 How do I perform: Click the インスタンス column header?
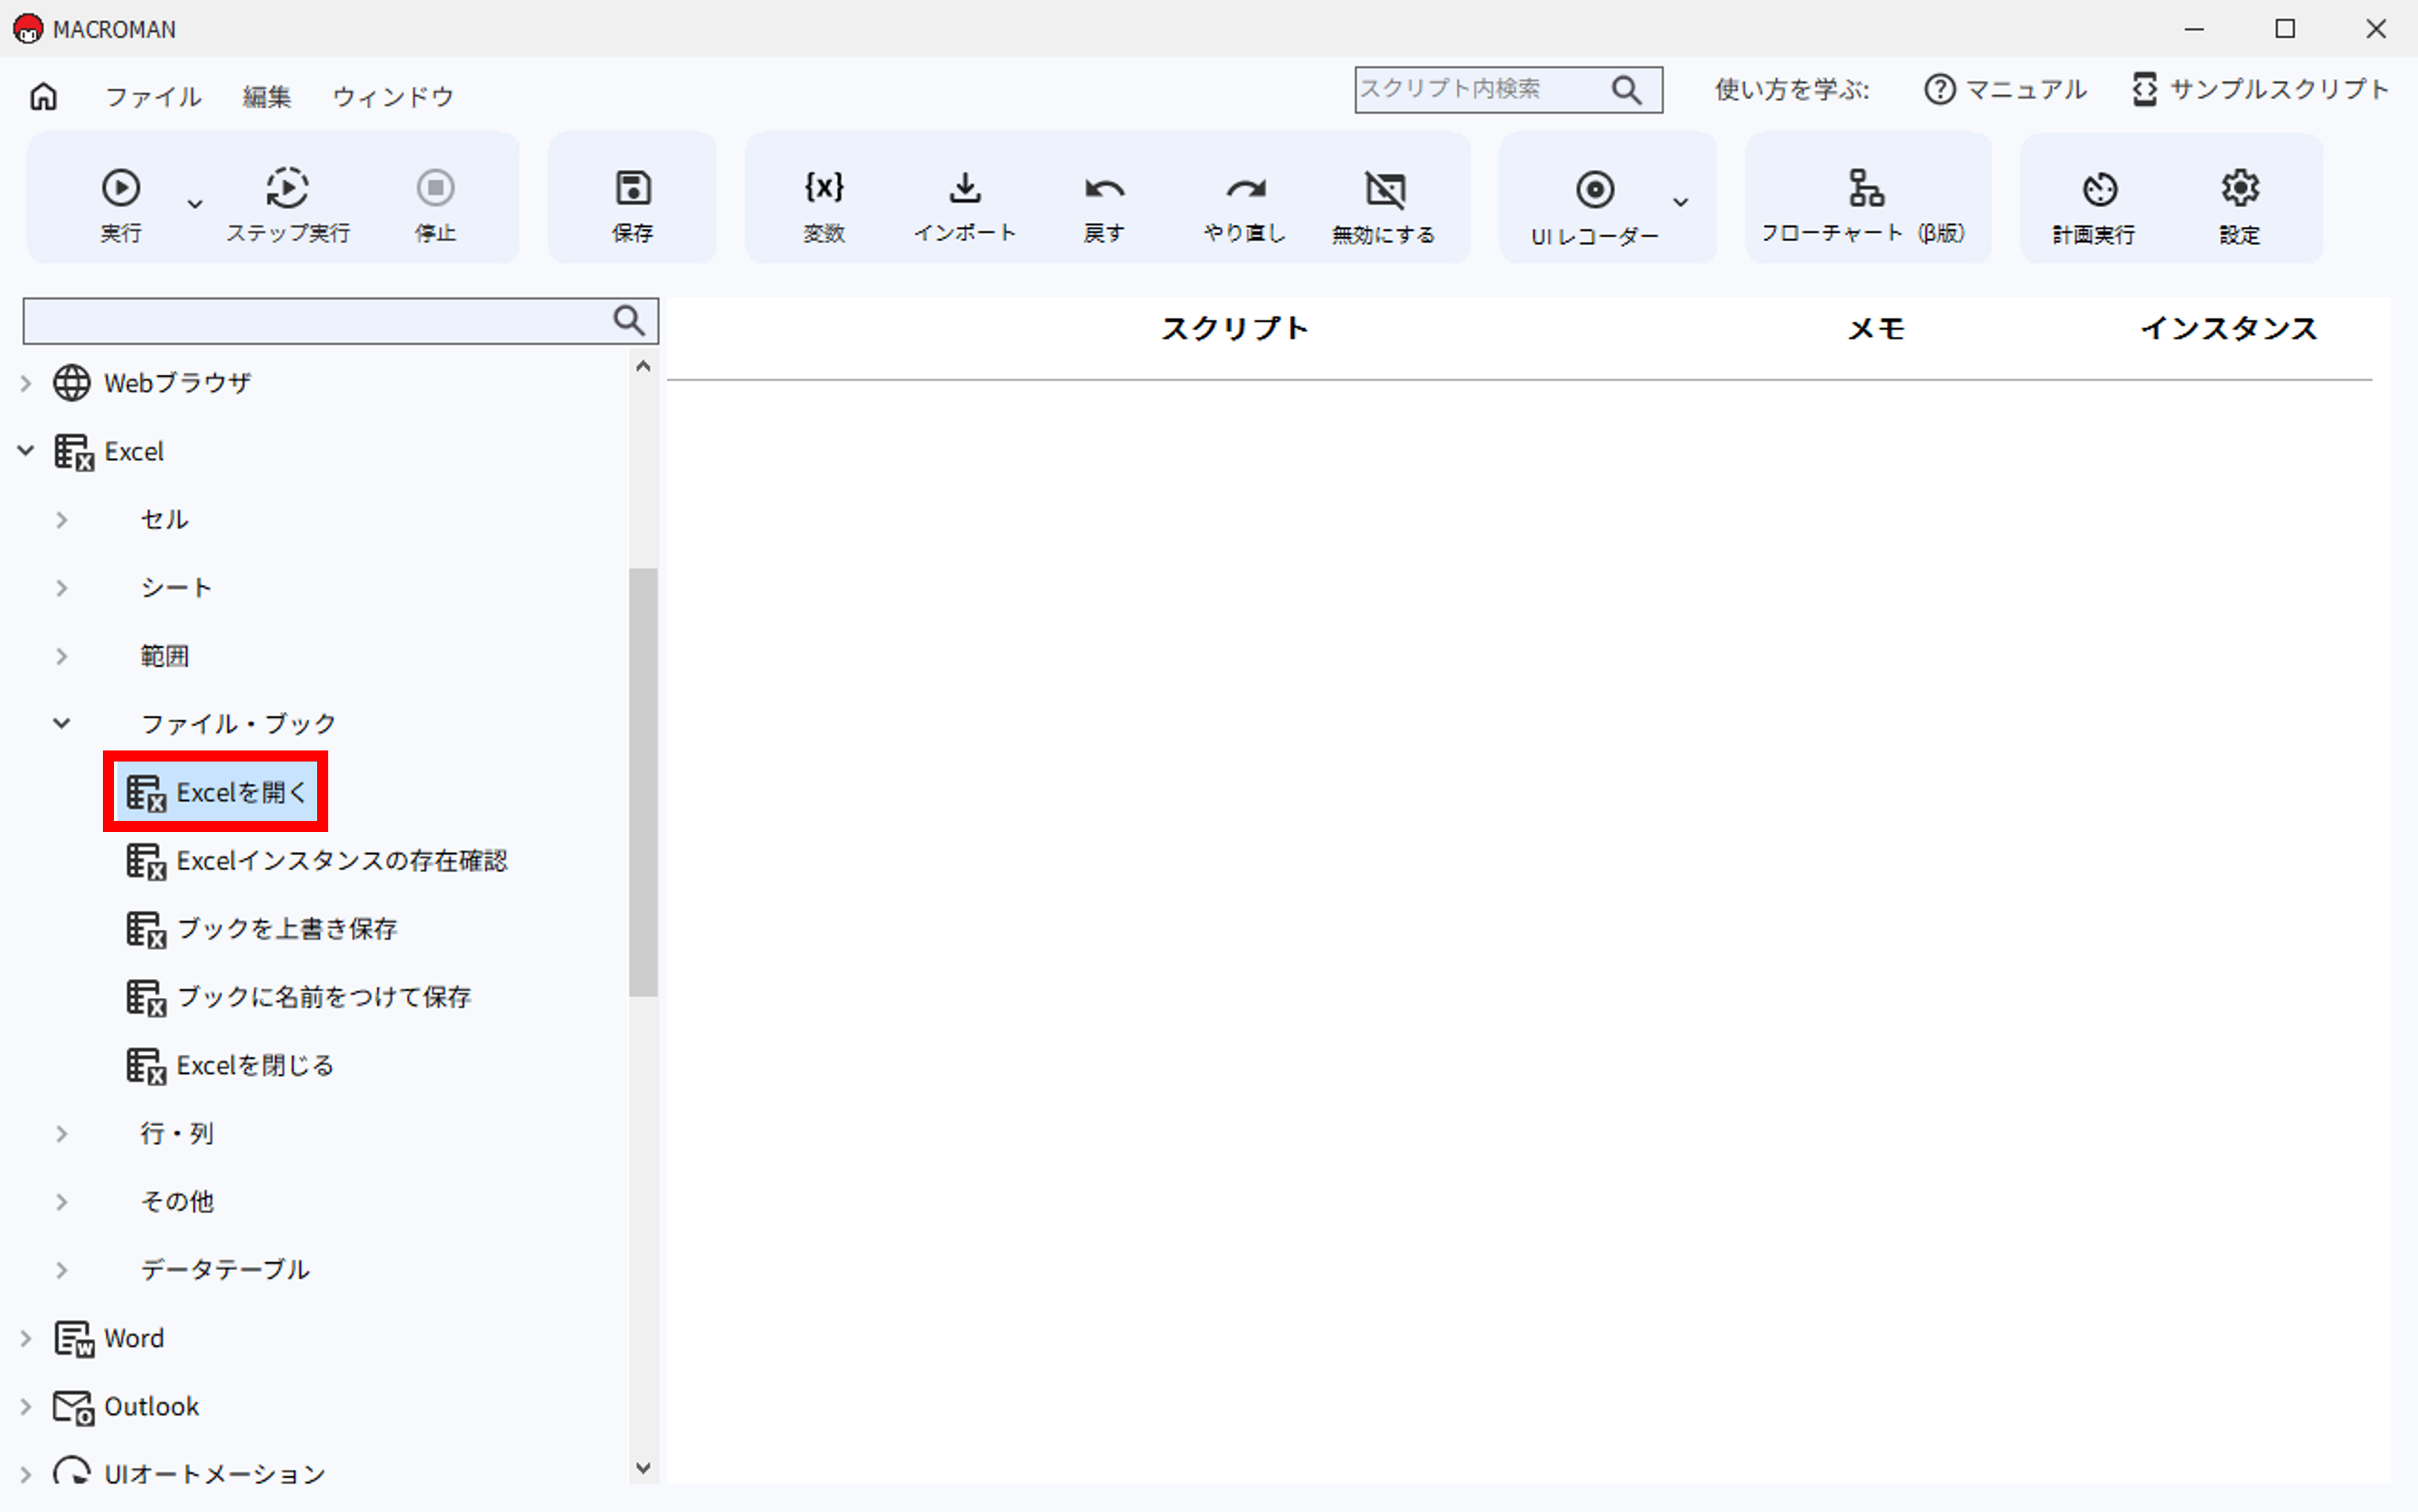(x=2229, y=329)
